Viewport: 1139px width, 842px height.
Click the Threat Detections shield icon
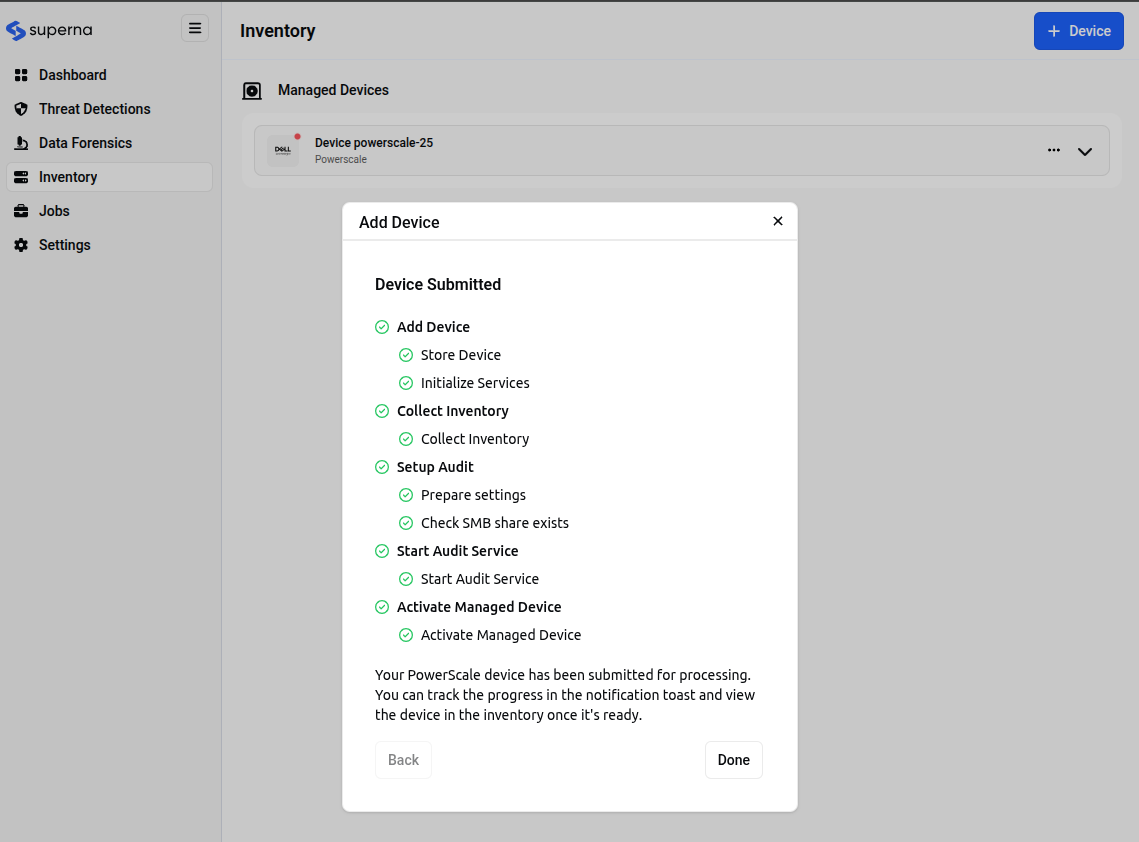21,109
